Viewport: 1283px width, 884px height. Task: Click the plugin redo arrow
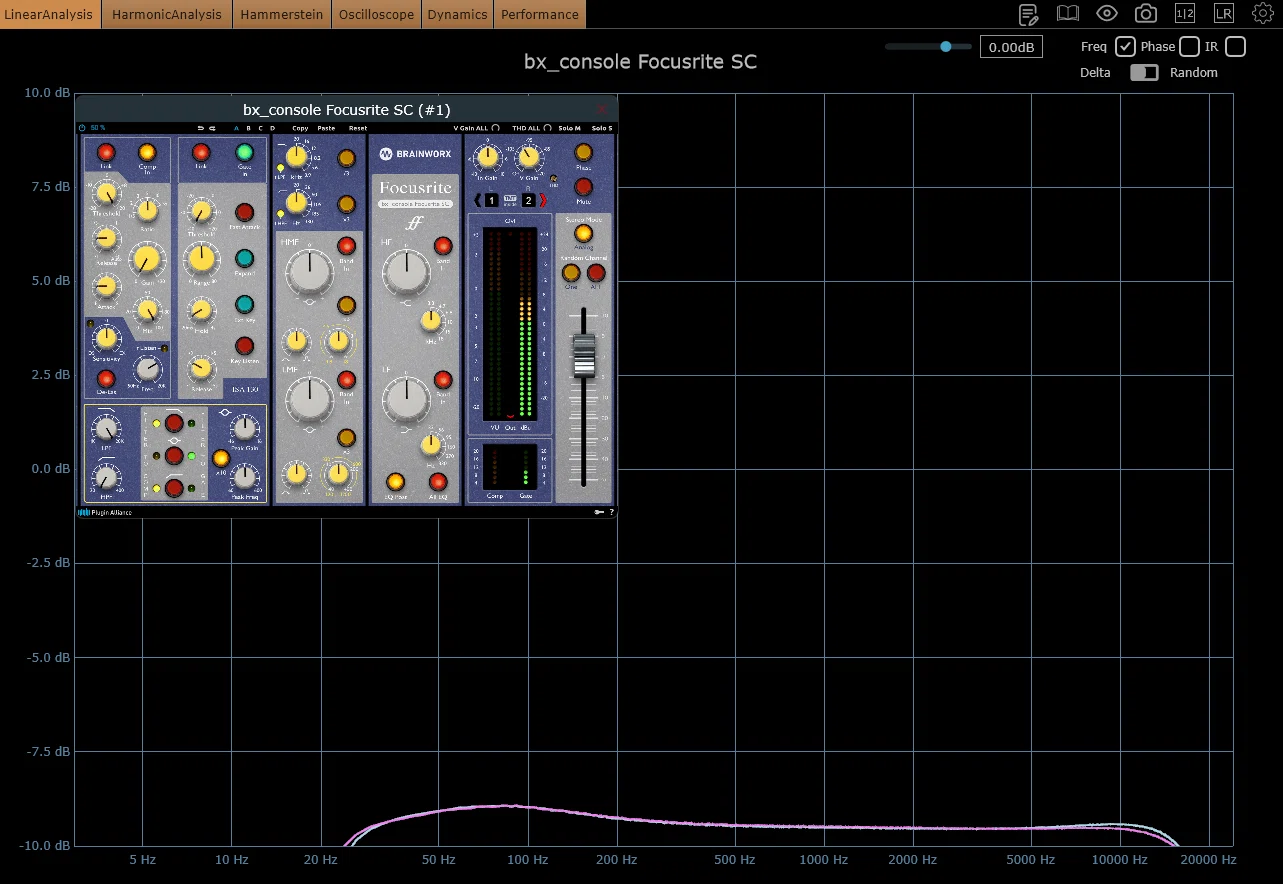(x=212, y=128)
